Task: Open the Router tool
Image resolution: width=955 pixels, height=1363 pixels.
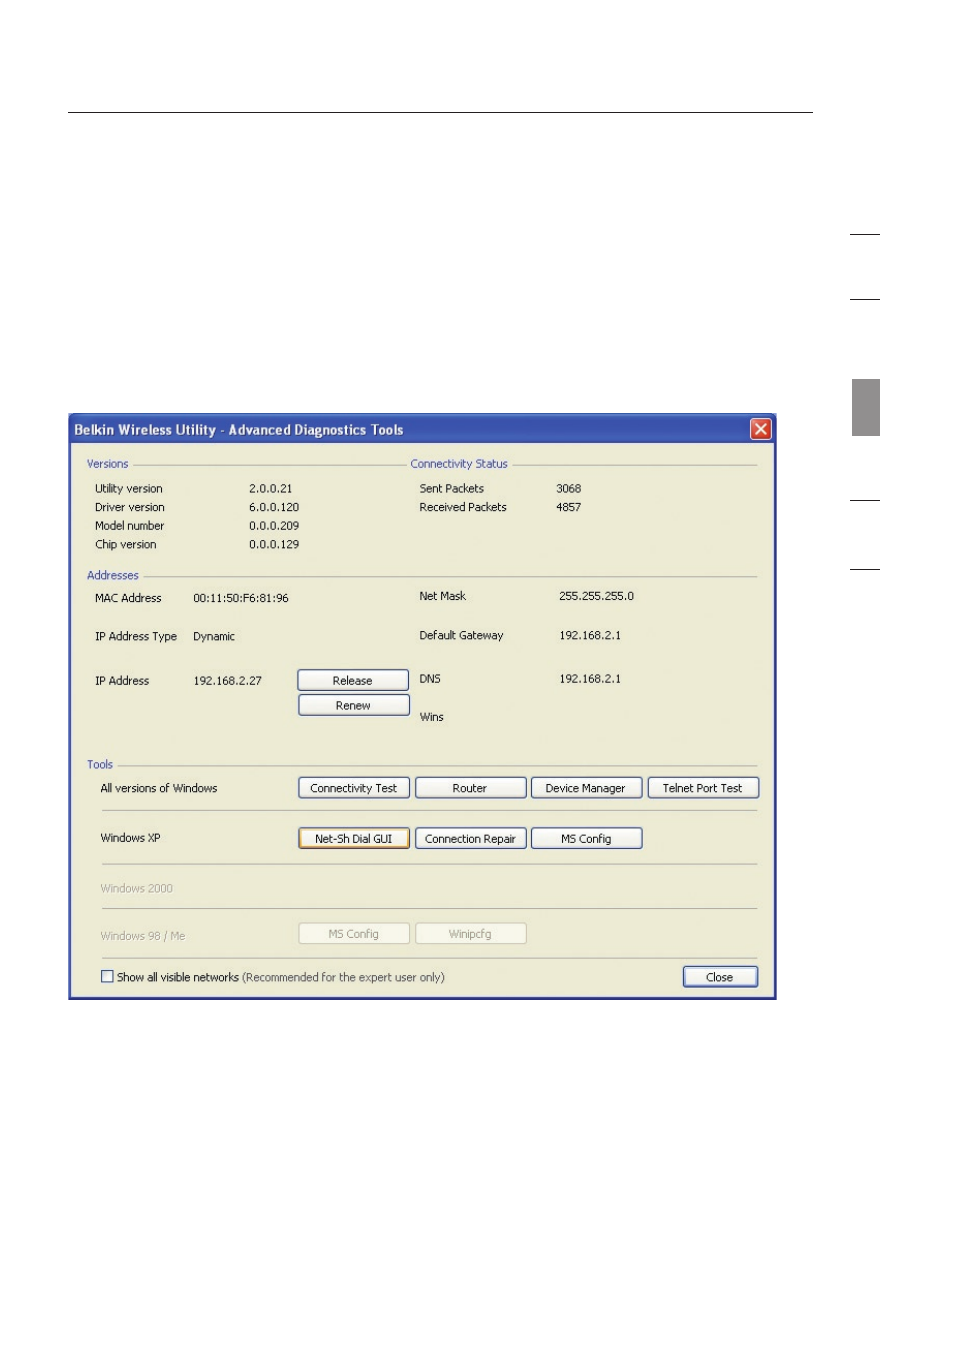Action: (x=470, y=788)
